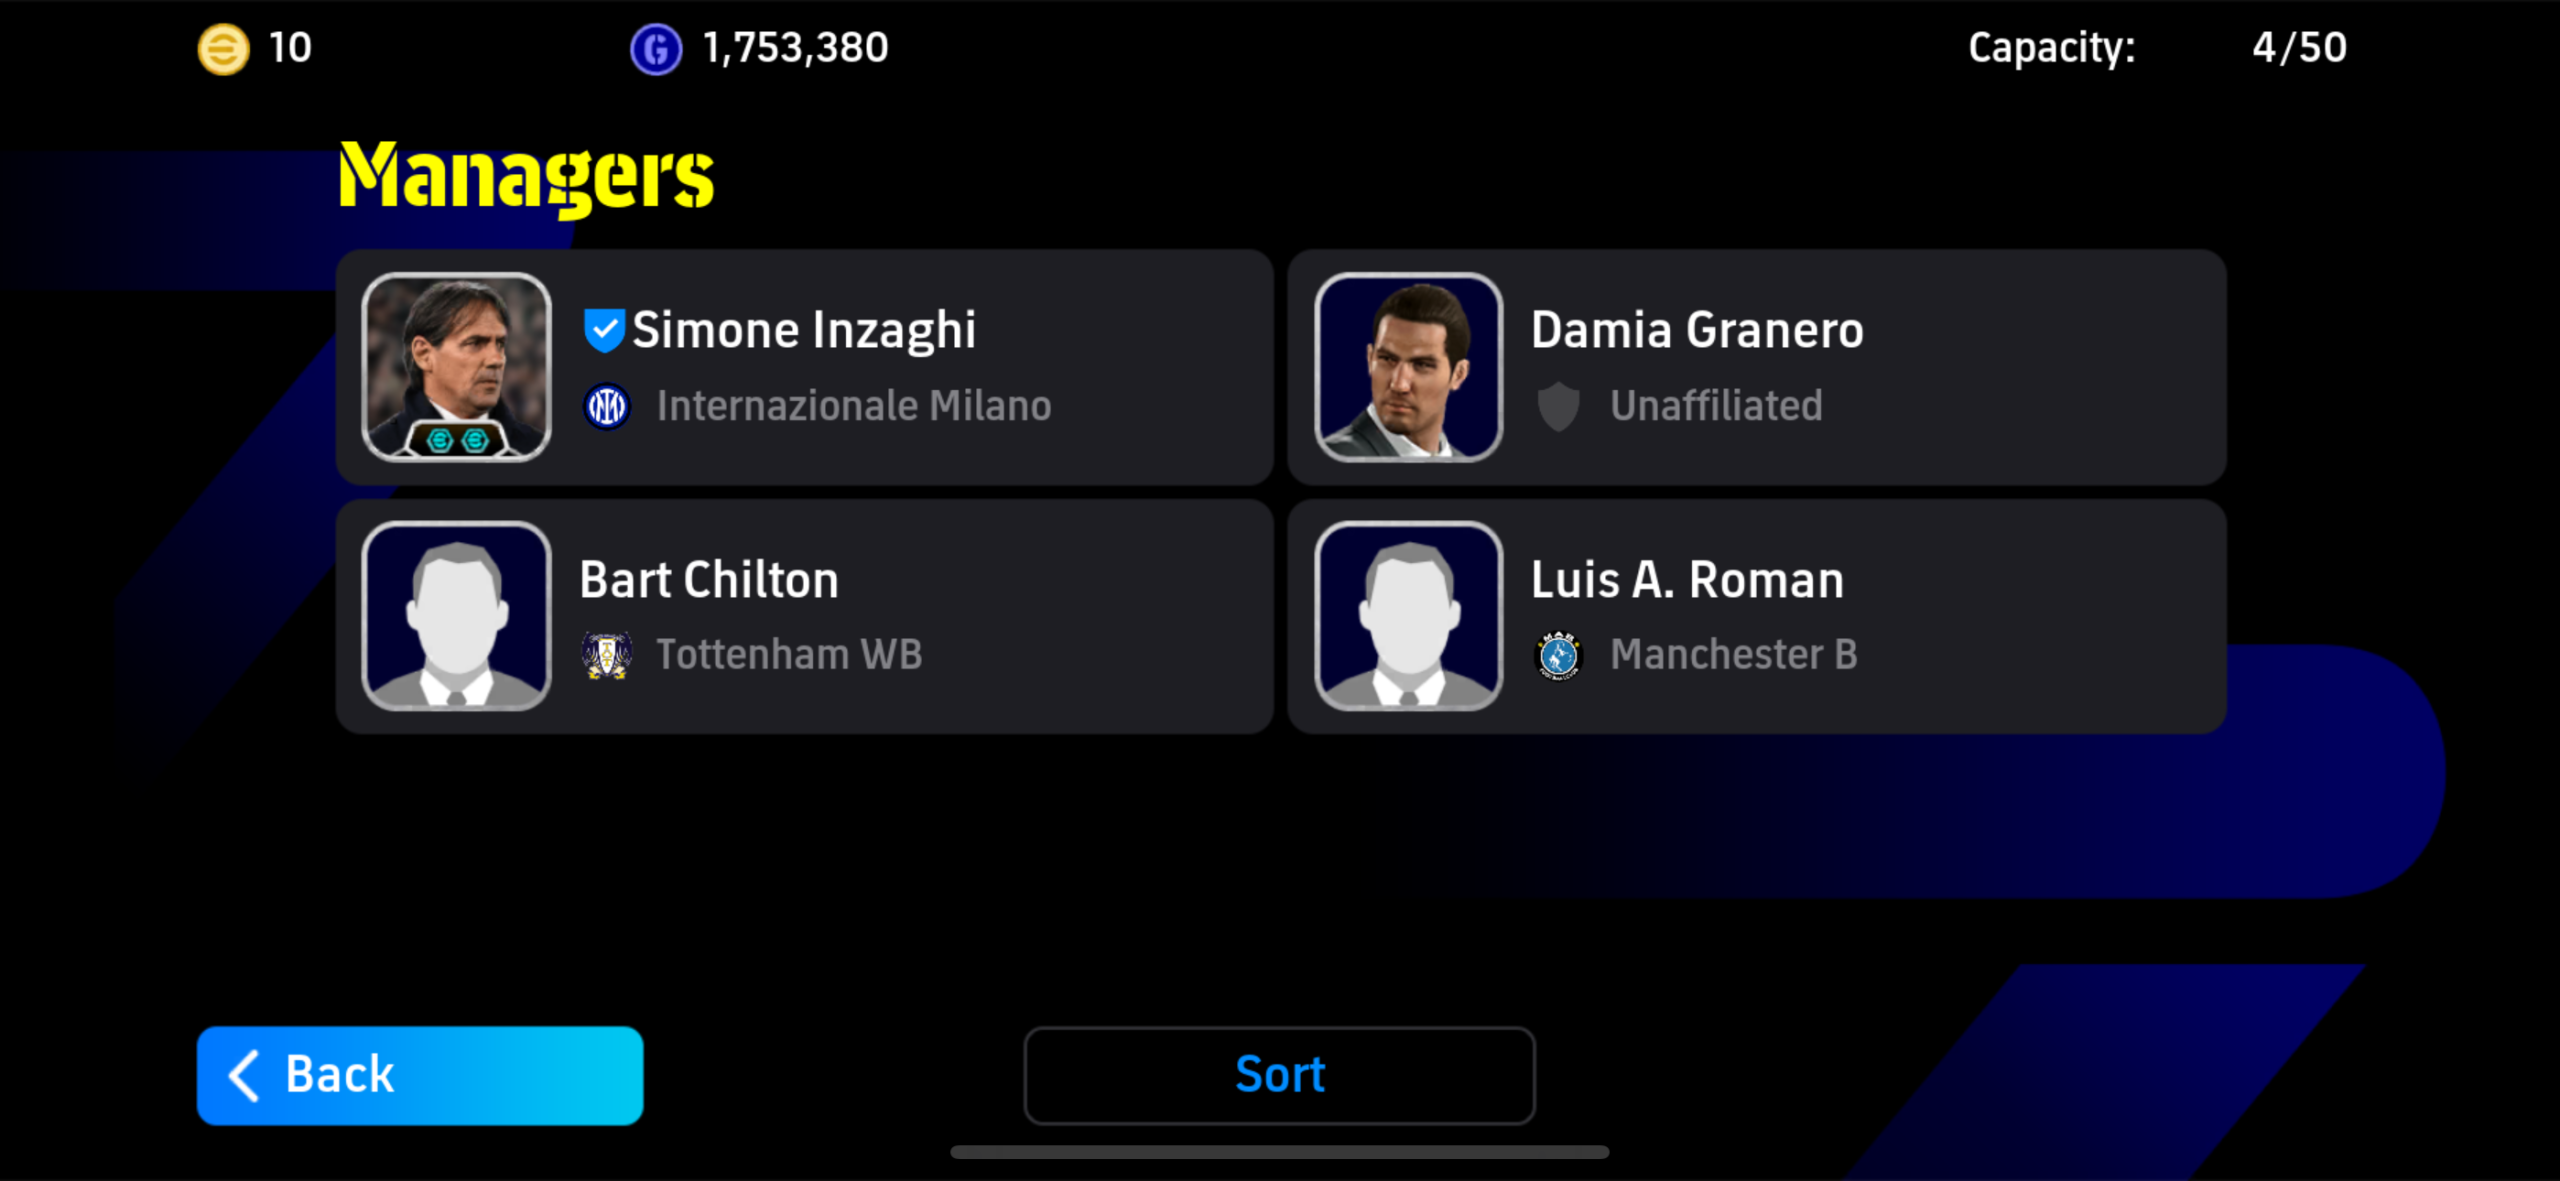Tap the home indicator bar at bottom
Viewport: 2560px width, 1181px height.
(1279, 1152)
